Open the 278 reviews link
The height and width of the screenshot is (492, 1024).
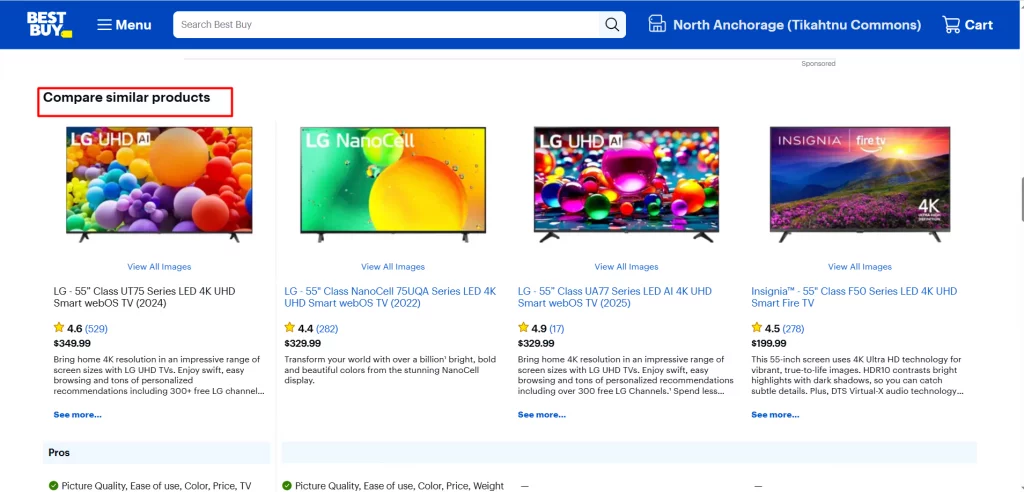[793, 329]
